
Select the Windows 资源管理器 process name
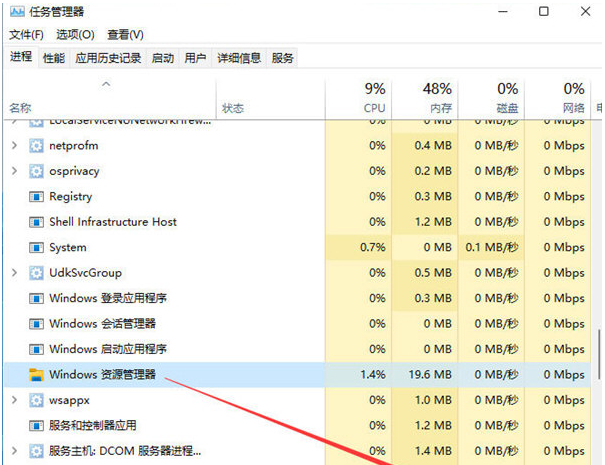tap(102, 375)
